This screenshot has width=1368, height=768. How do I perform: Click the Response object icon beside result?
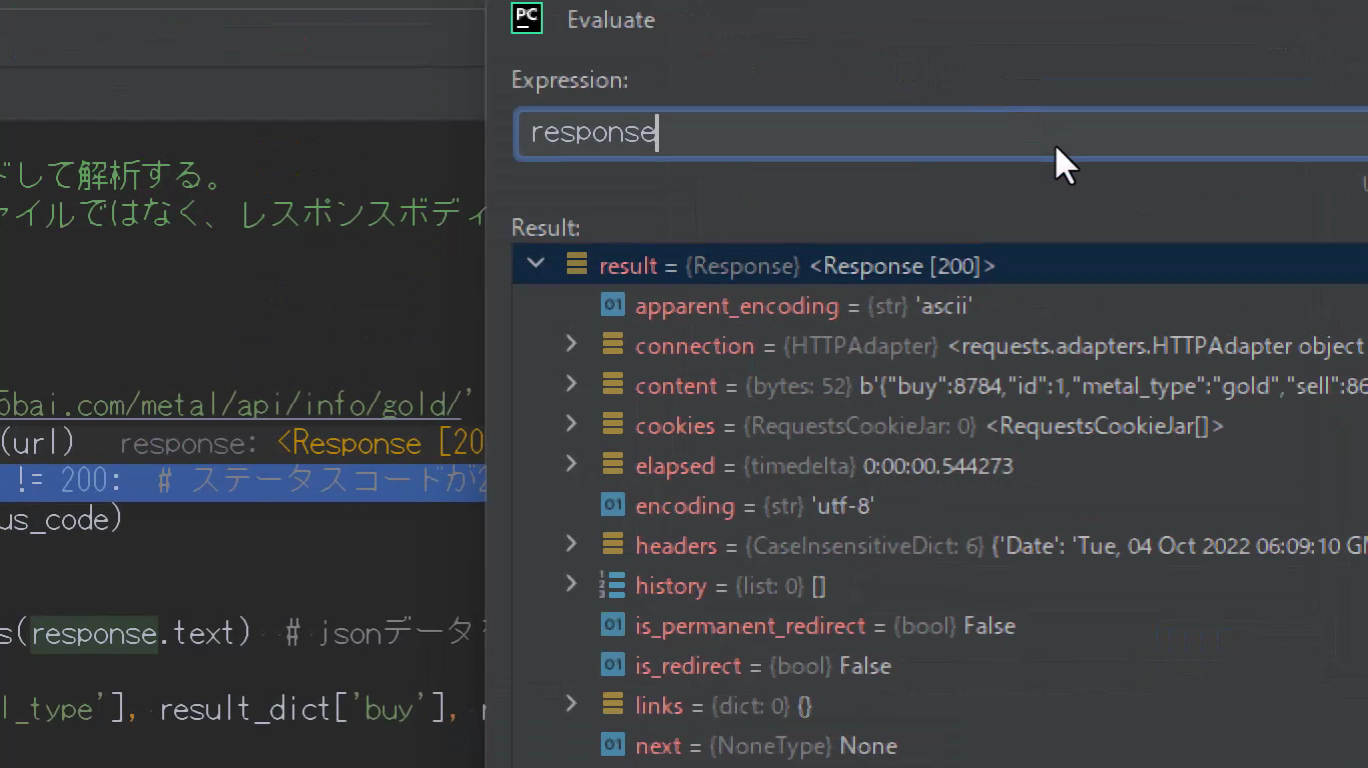[576, 264]
